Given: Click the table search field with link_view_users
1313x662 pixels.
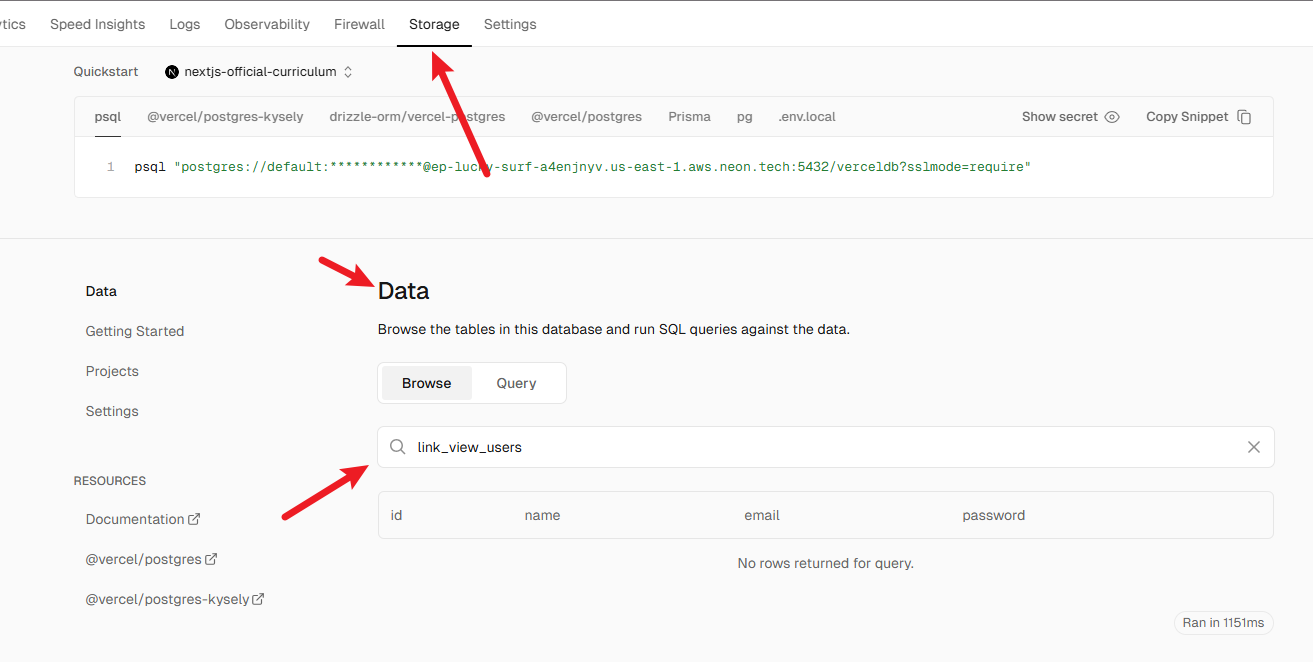Looking at the screenshot, I should 826,447.
